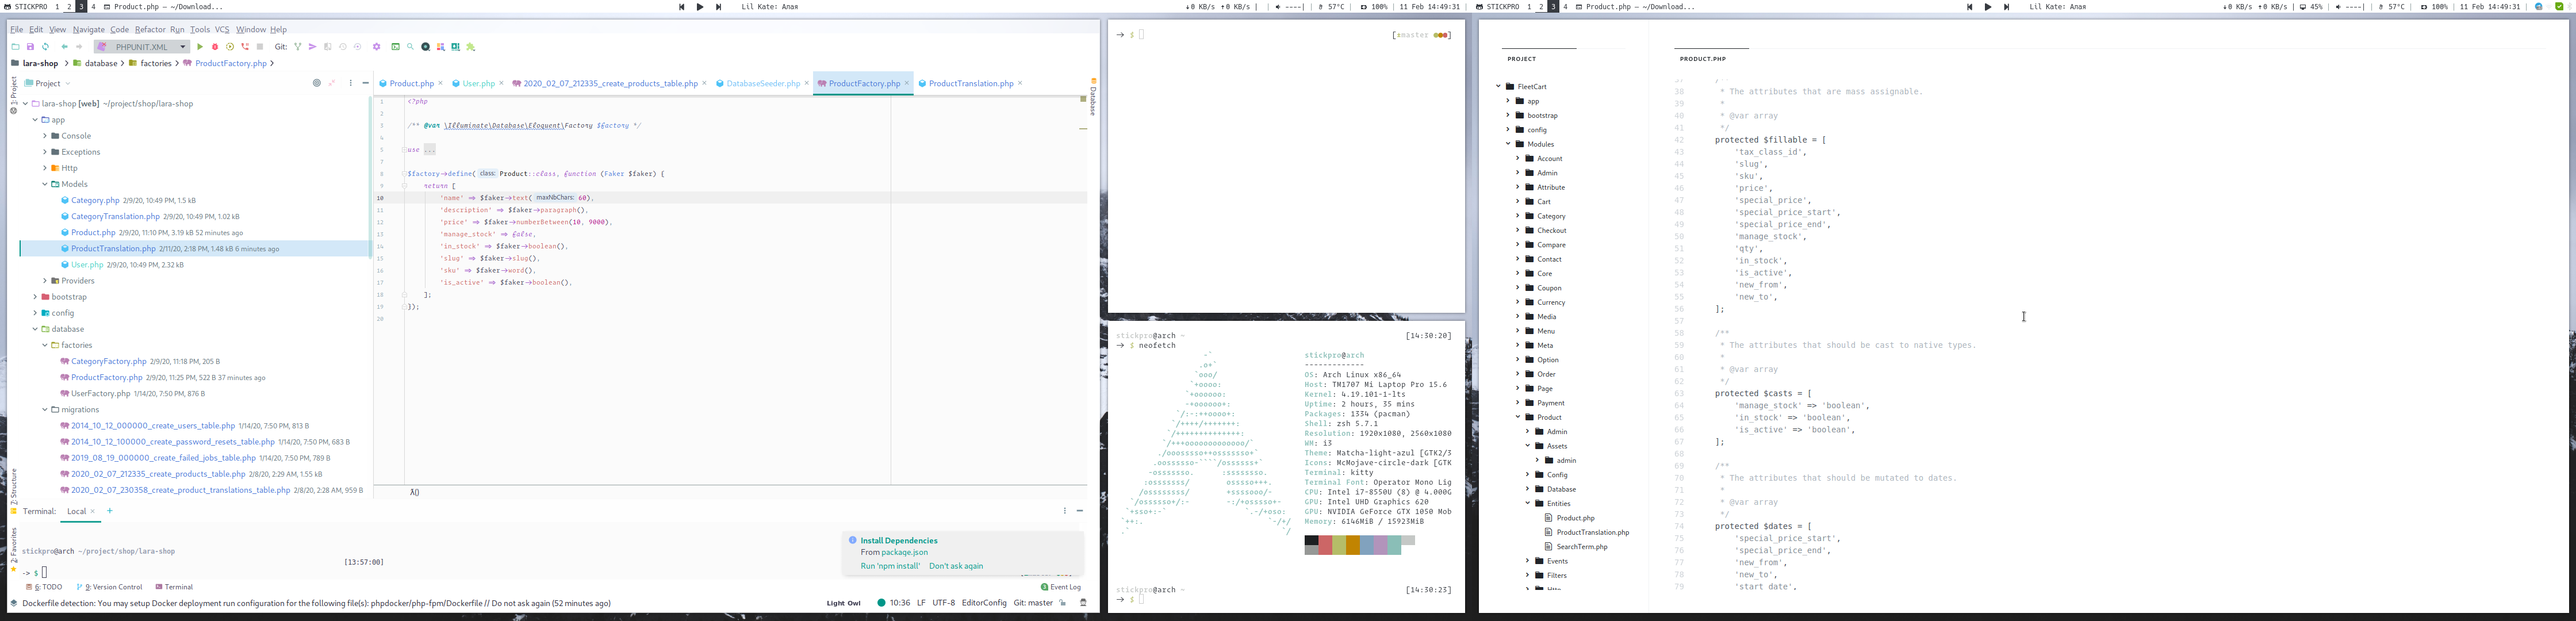Switch to the DatabaseSeeder.php editor tab
Screen dimensions: 2576x621
(x=763, y=83)
